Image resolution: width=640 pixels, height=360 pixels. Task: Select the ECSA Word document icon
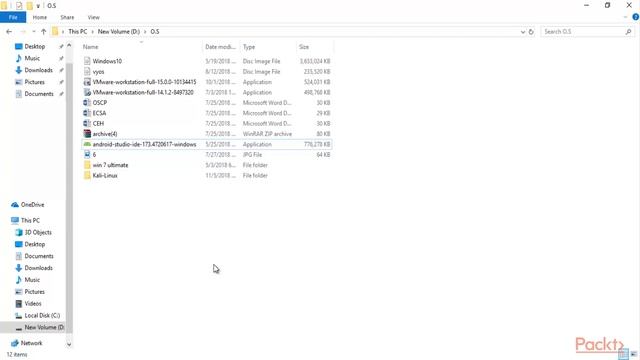pos(87,113)
